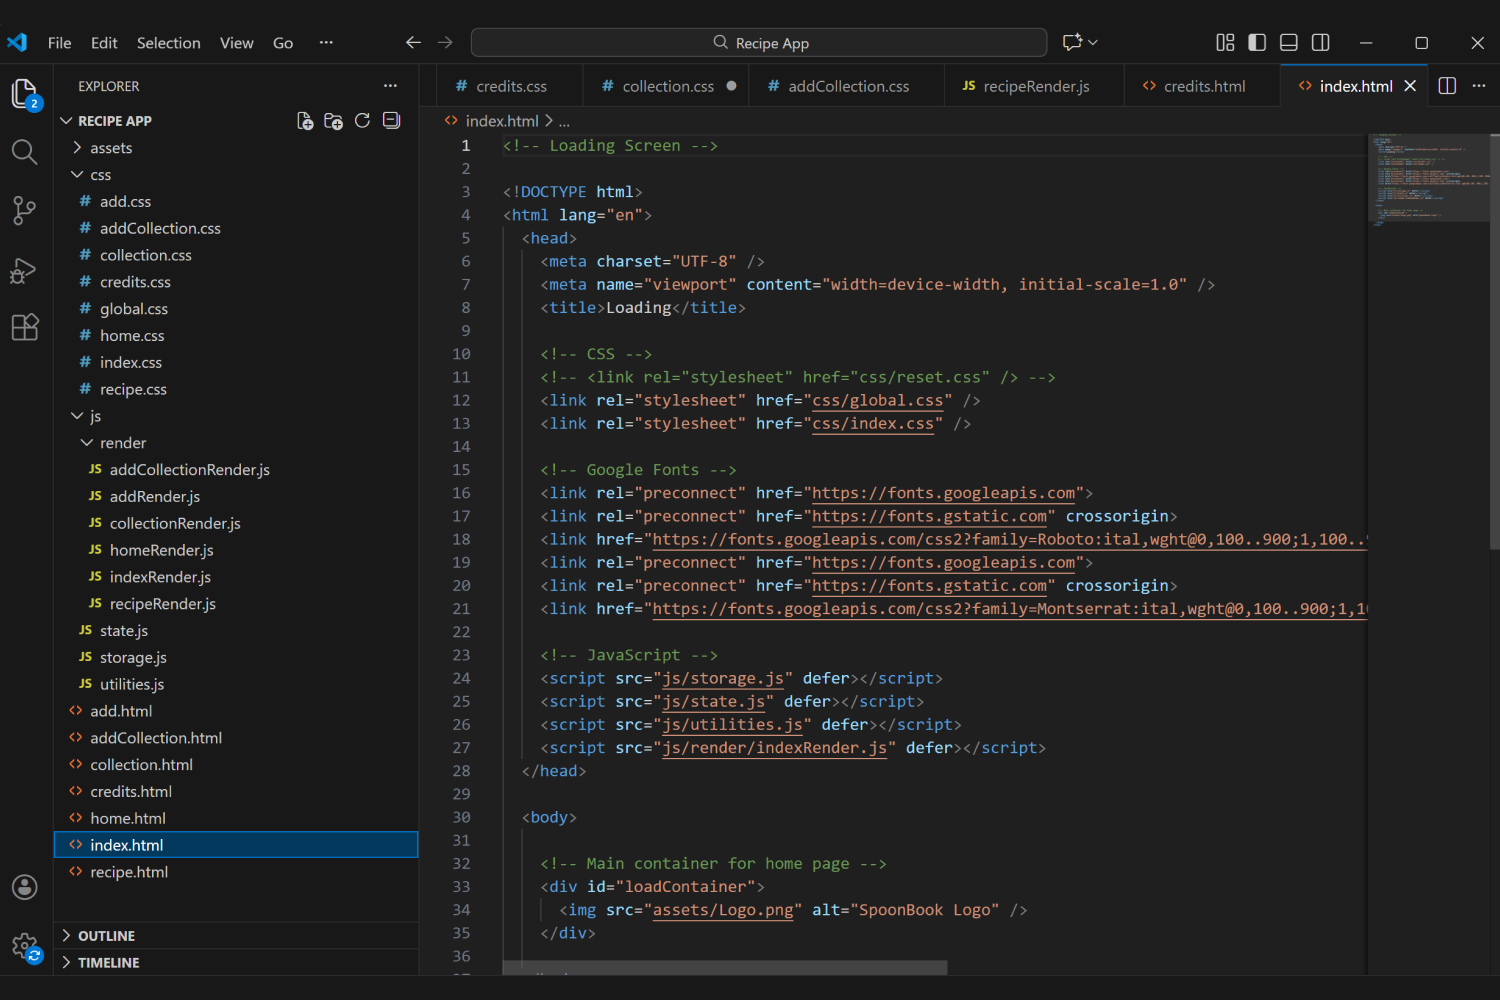The height and width of the screenshot is (1000, 1500).
Task: Expand the OUTLINE section
Action: (x=236, y=936)
